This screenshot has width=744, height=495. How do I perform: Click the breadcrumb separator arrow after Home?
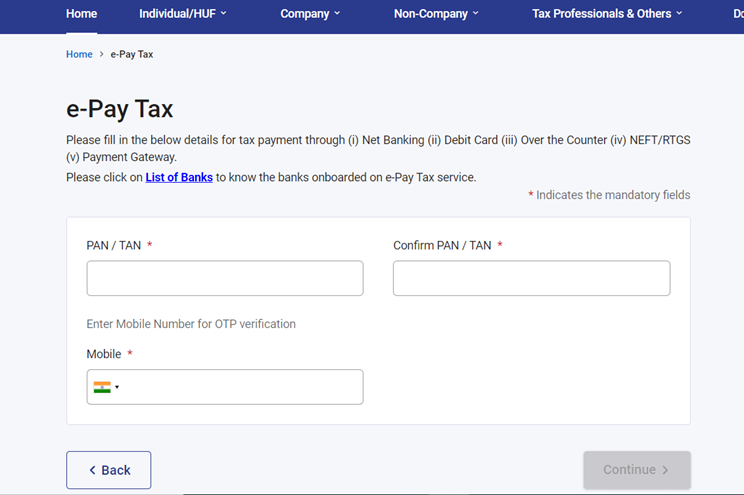(101, 54)
